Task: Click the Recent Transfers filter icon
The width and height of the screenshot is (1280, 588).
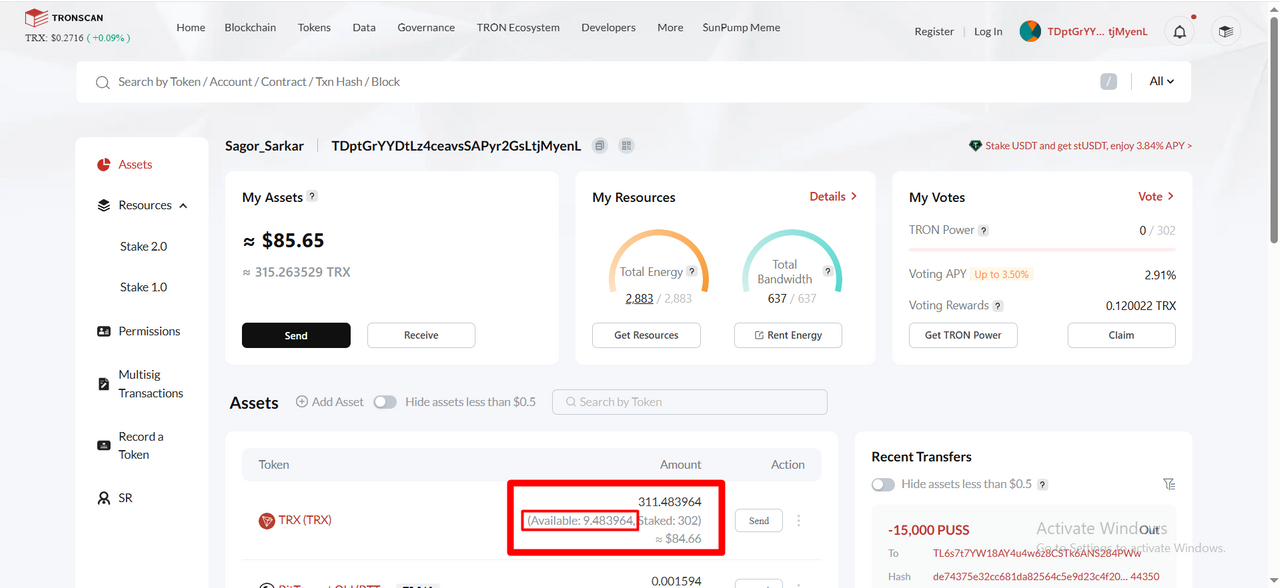Action: 1169,484
